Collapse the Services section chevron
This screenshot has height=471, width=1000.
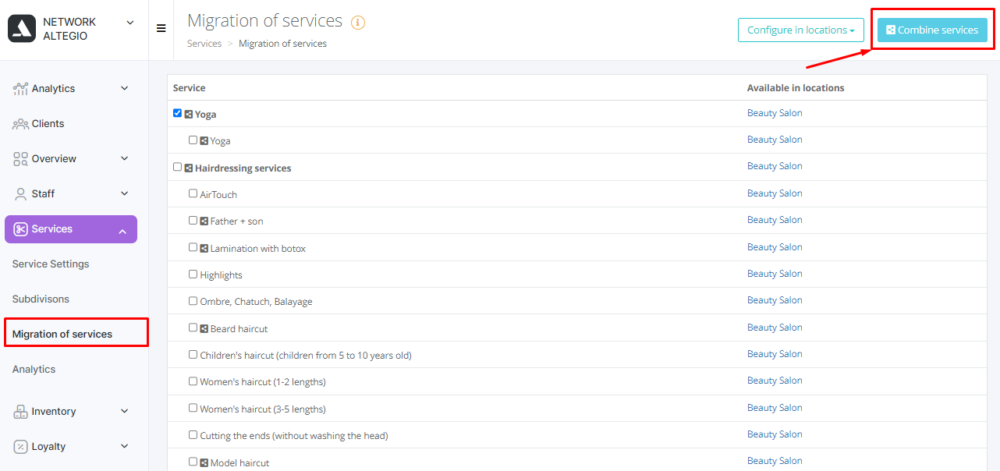pyautogui.click(x=122, y=230)
